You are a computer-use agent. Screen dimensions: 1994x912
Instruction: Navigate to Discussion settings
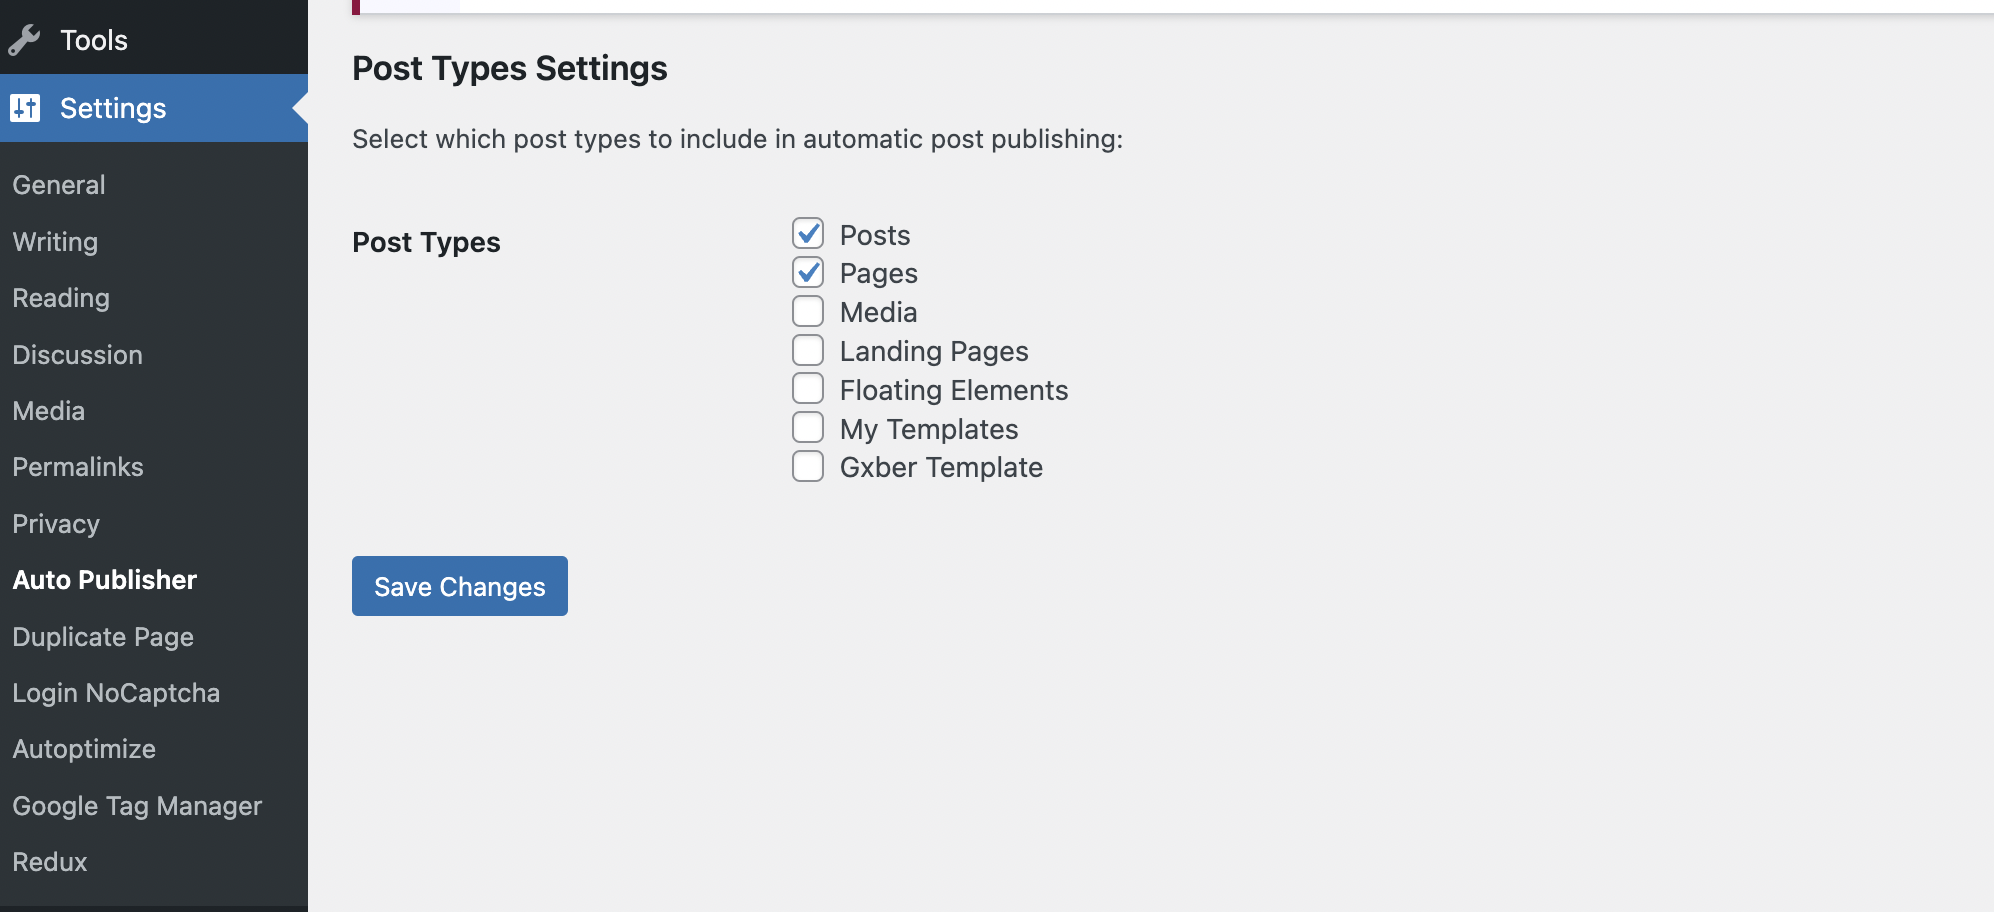77,355
